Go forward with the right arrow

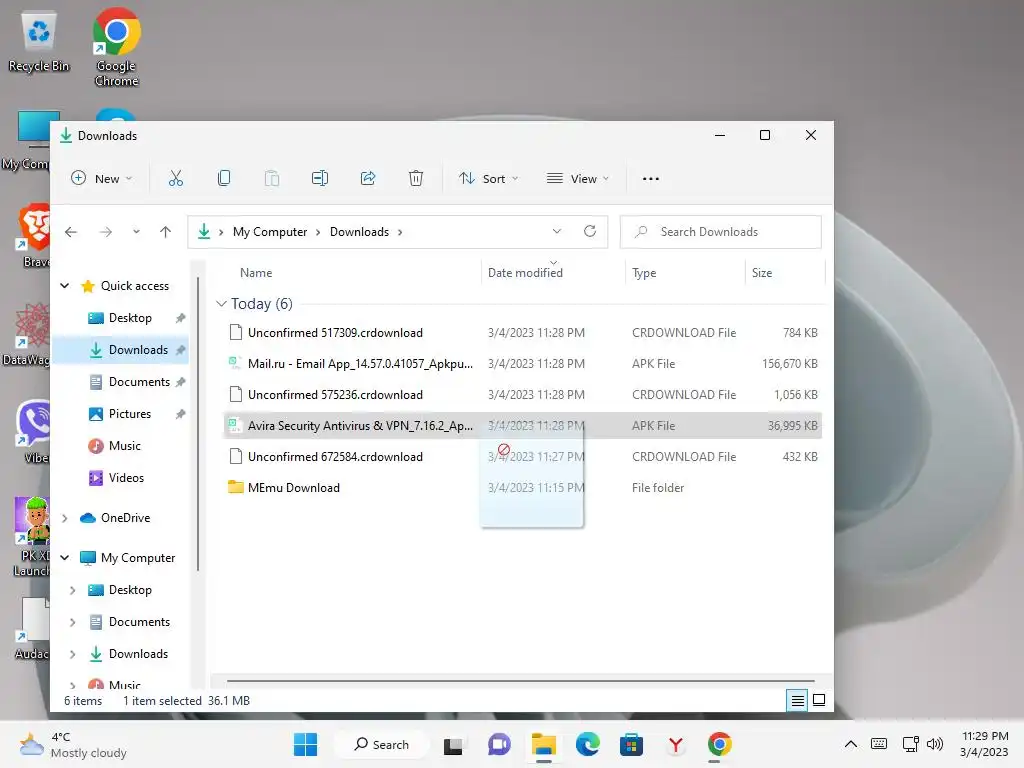(x=106, y=232)
